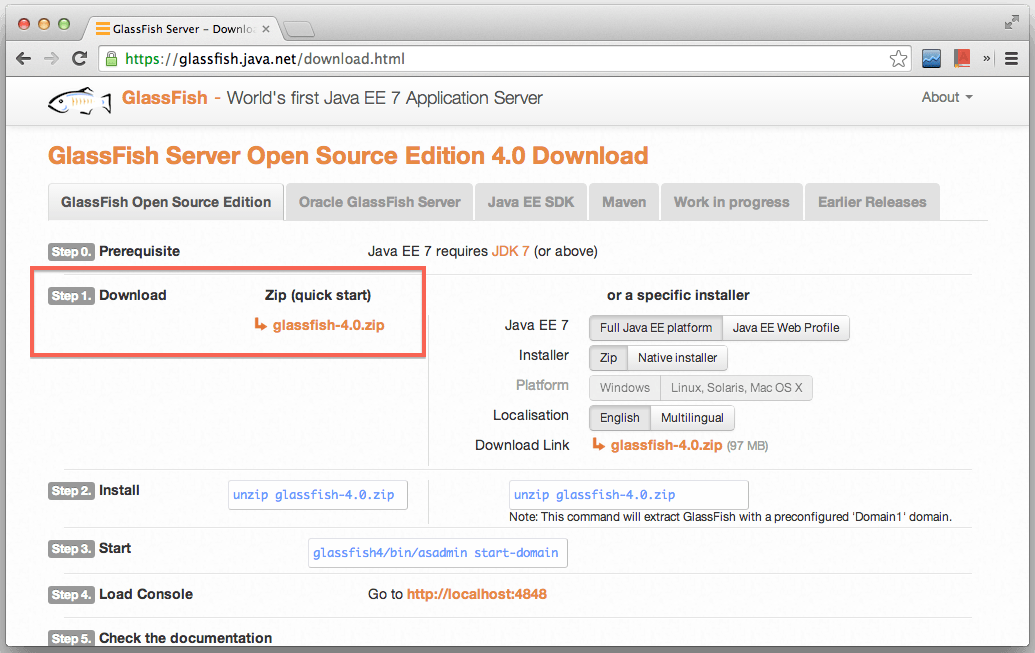Click the "Download Link" row label
Image resolution: width=1035 pixels, height=653 pixels.
tap(521, 446)
